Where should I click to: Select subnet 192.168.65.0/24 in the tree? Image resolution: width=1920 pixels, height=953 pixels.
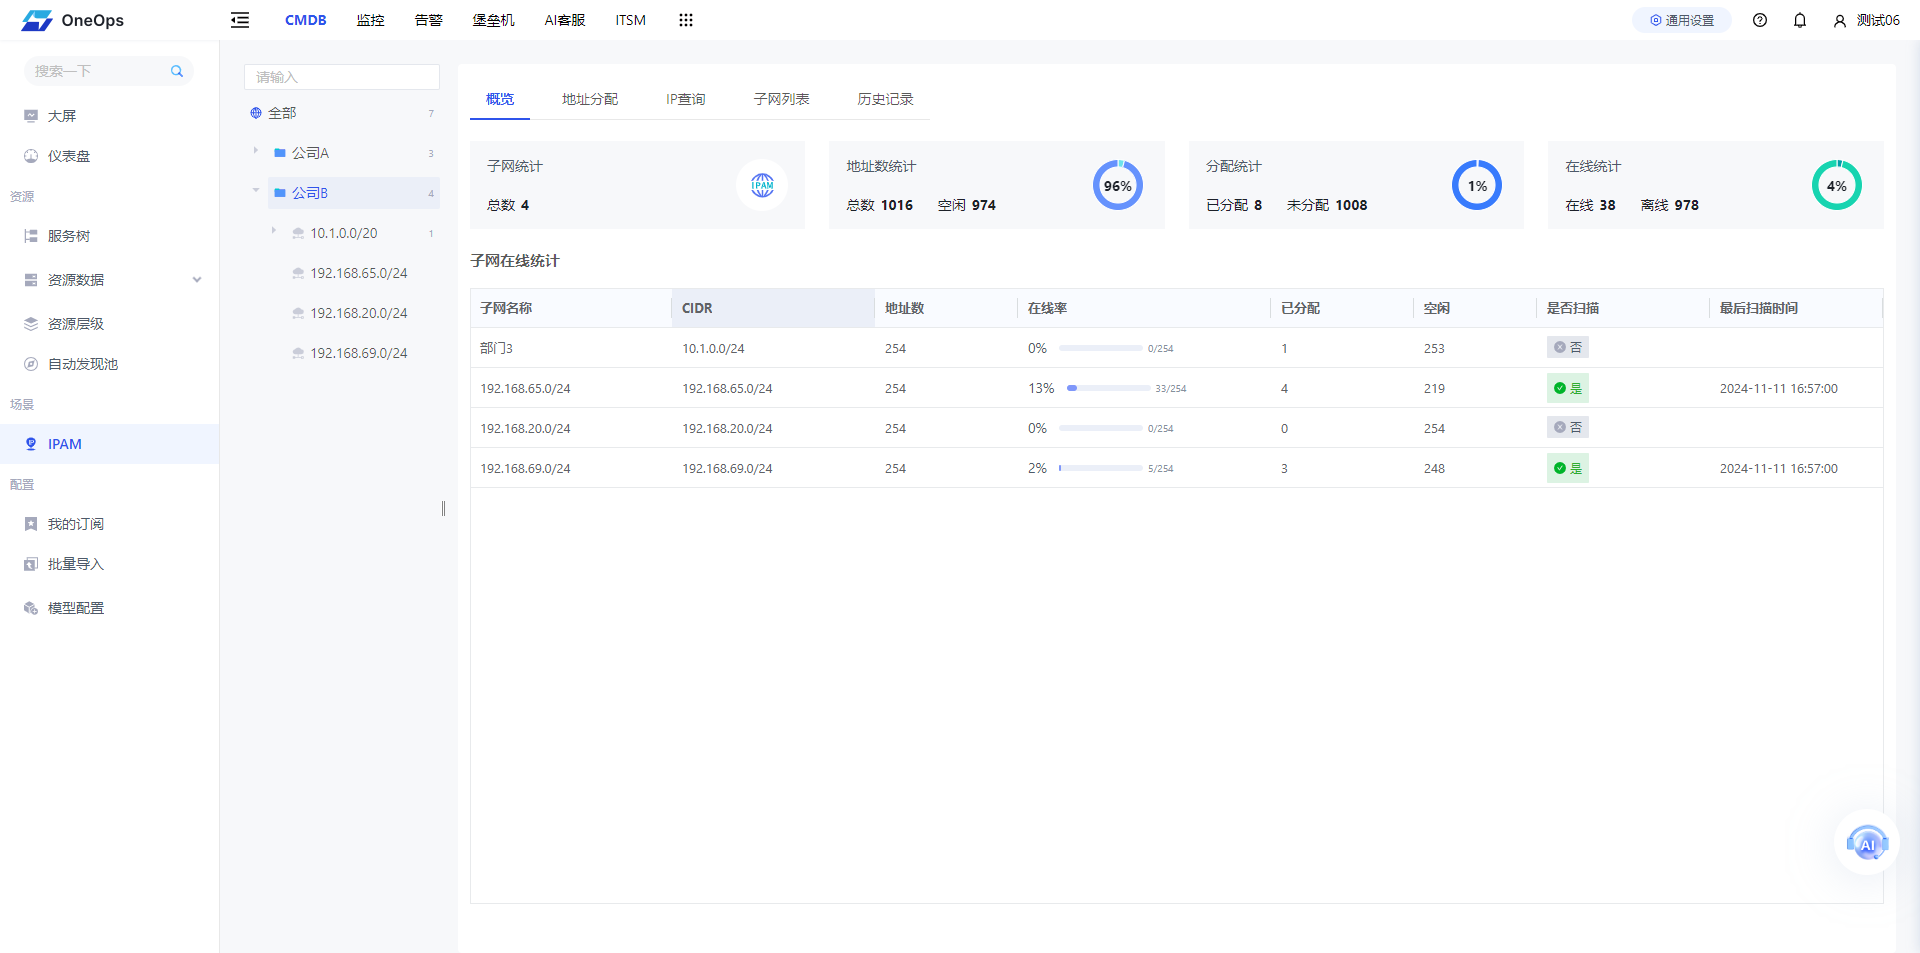coord(358,273)
